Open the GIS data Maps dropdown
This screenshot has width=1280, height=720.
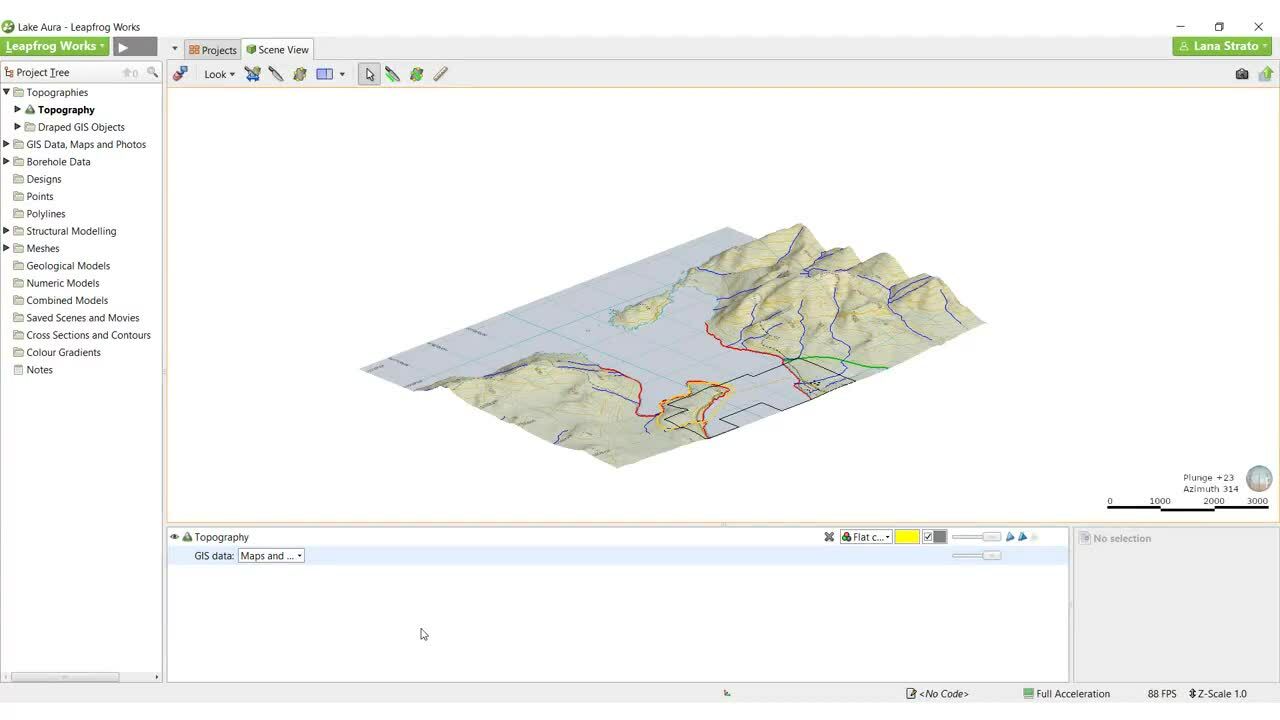click(x=271, y=555)
